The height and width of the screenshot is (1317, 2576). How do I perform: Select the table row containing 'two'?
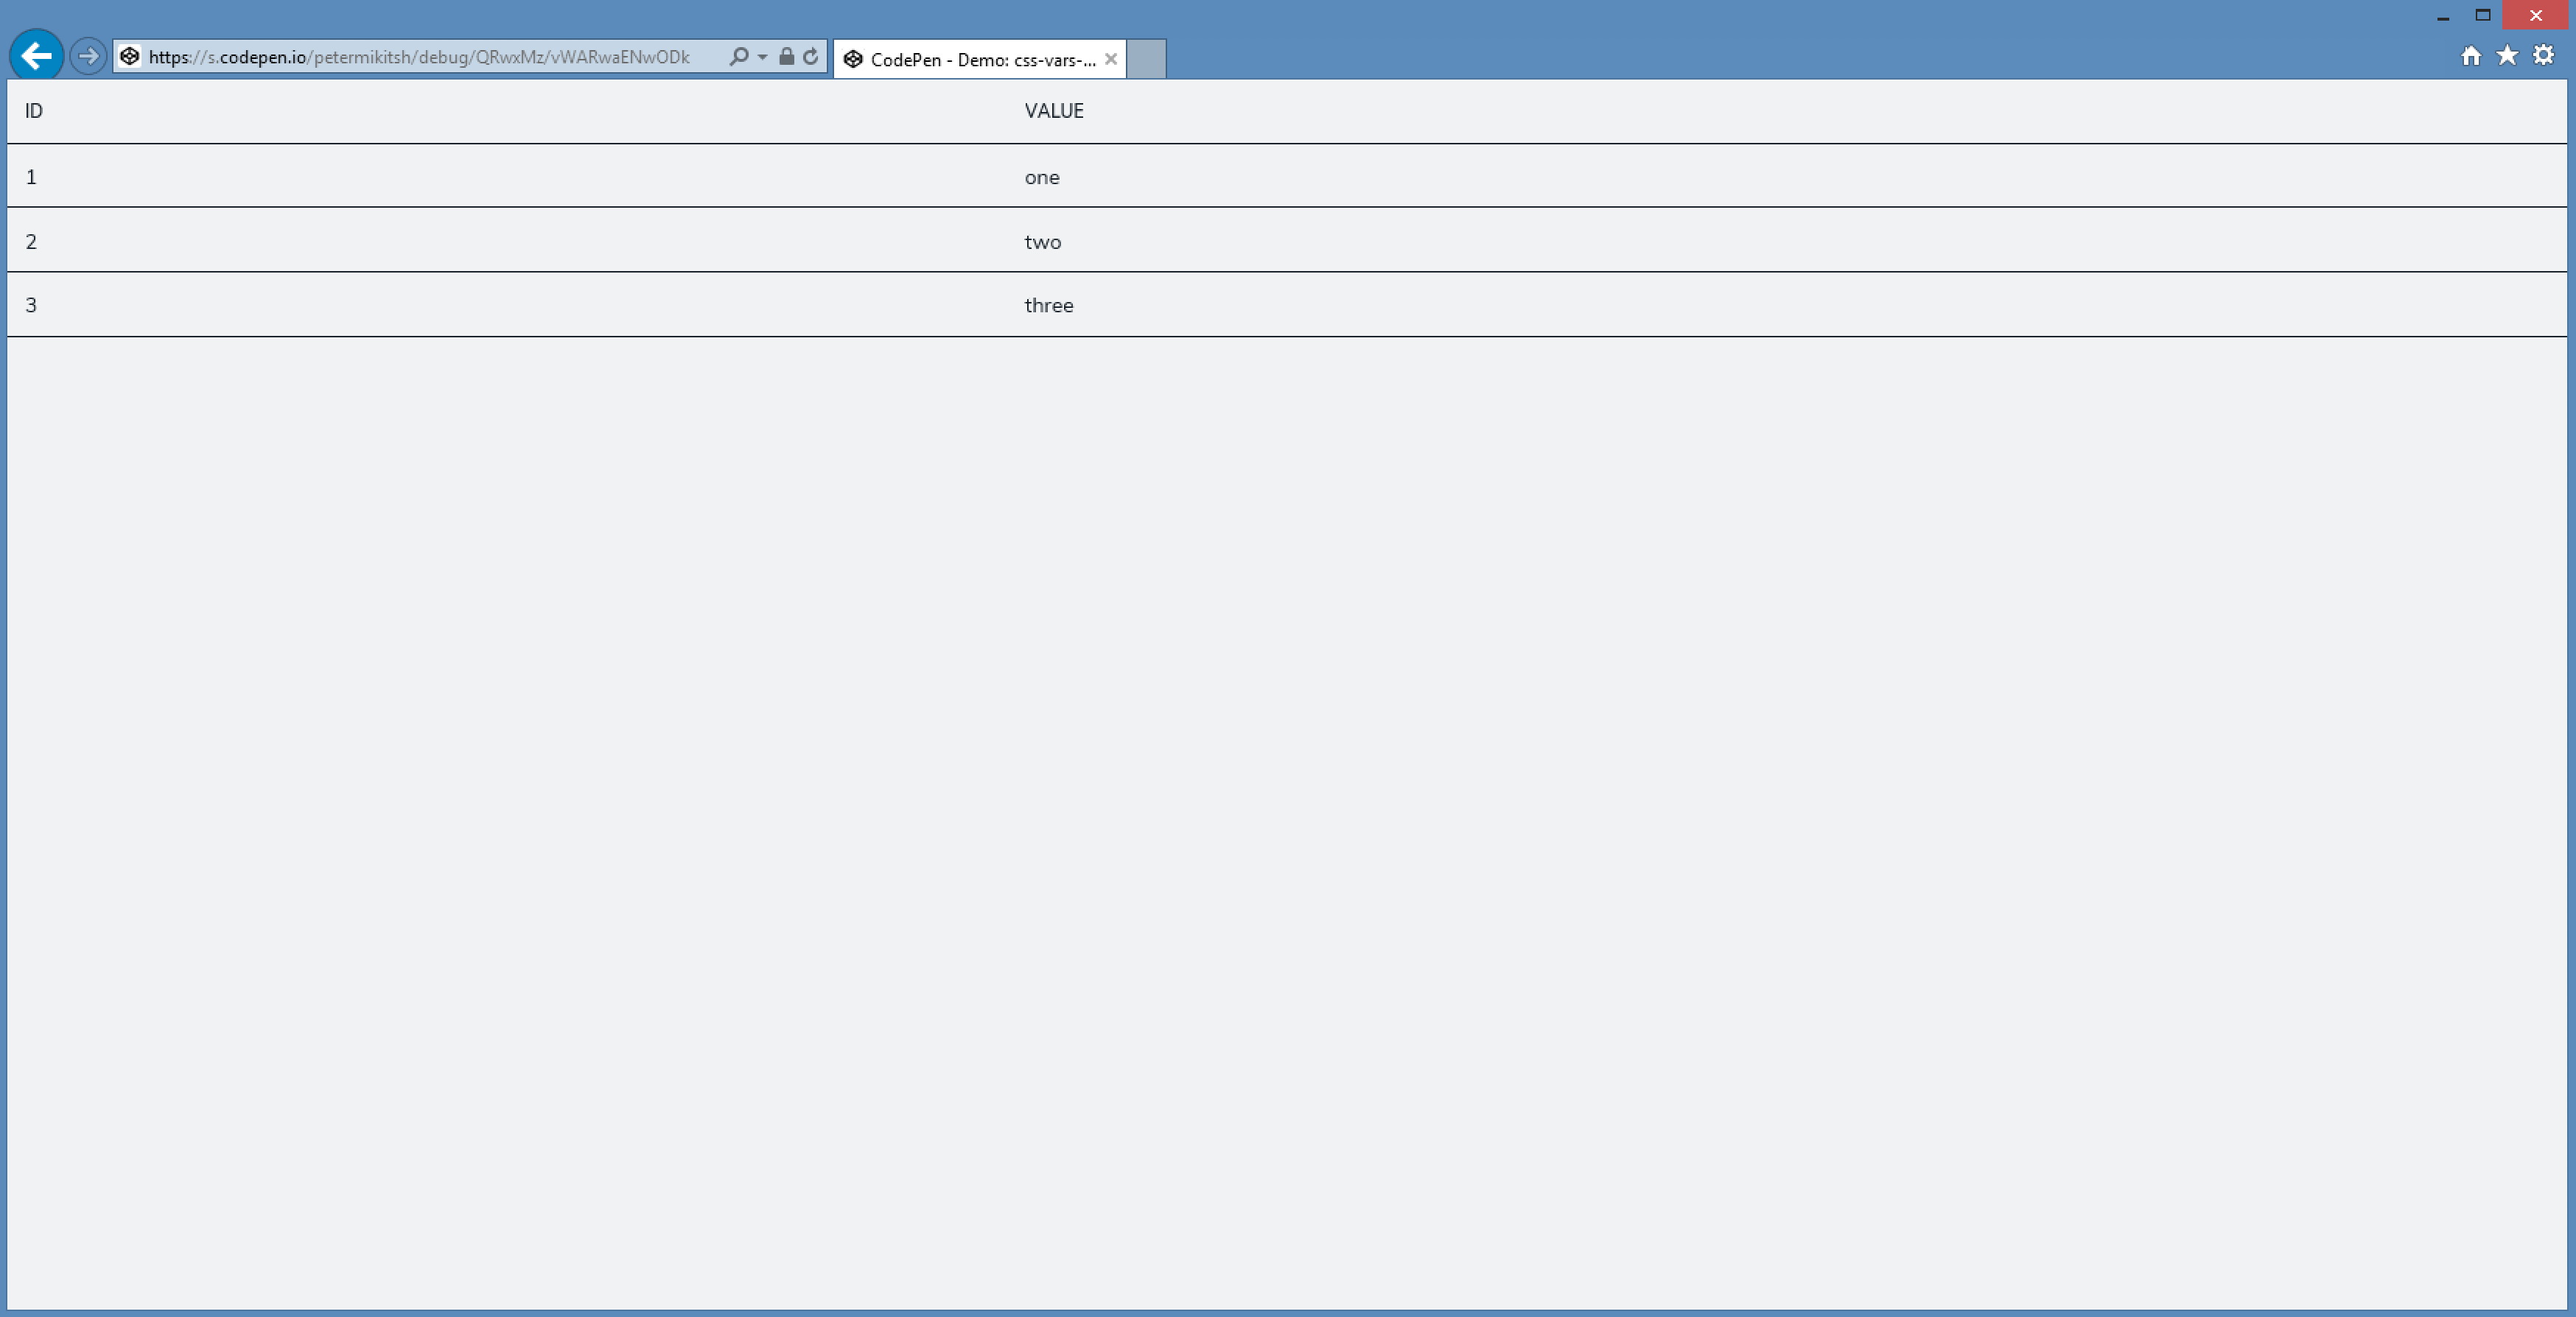tap(1043, 241)
